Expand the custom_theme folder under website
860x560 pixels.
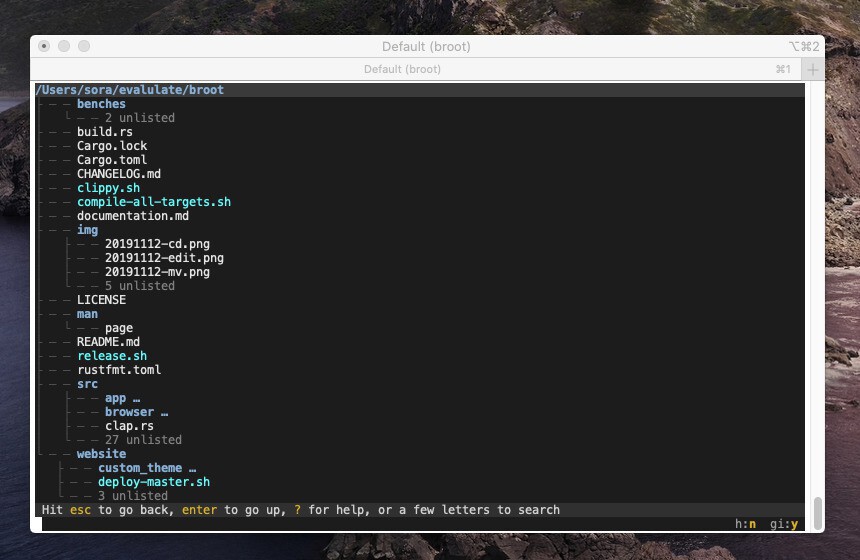146,468
